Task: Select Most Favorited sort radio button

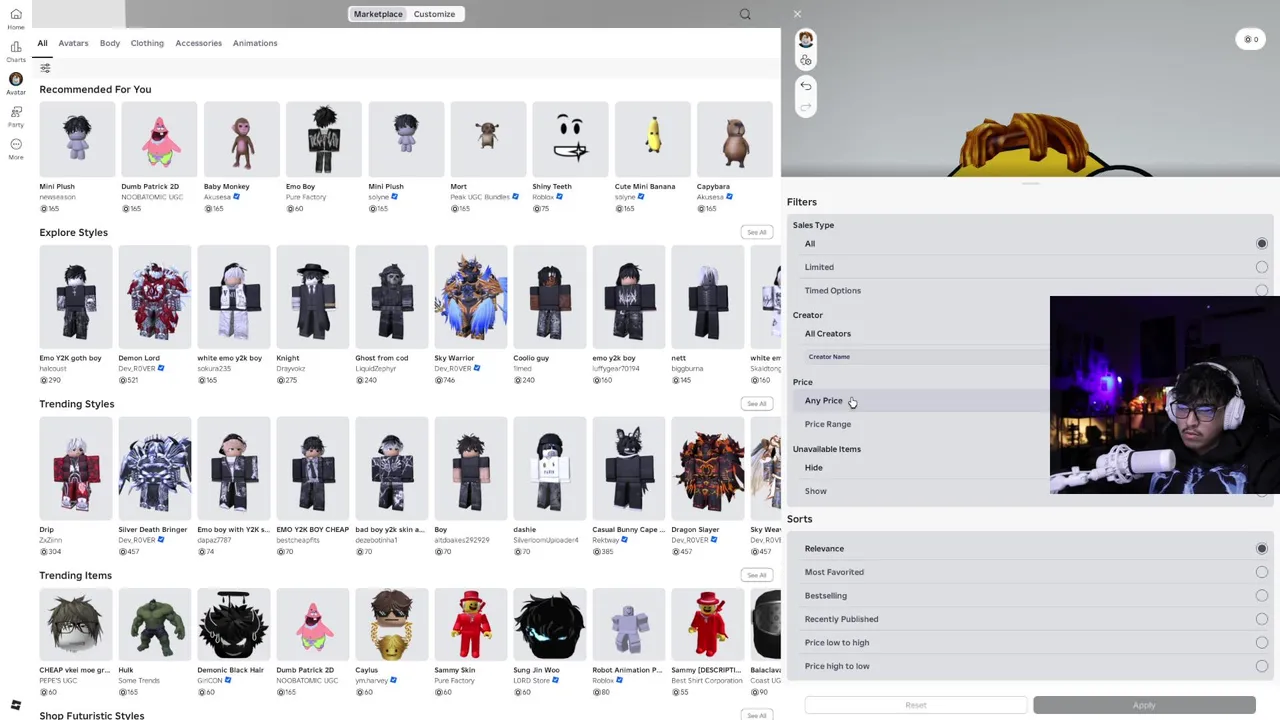Action: coord(1262,572)
